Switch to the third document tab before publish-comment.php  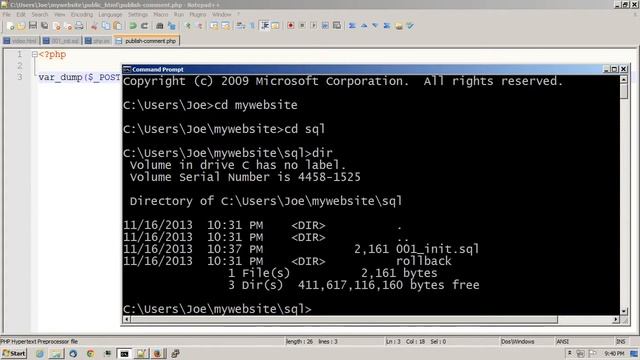[98, 41]
